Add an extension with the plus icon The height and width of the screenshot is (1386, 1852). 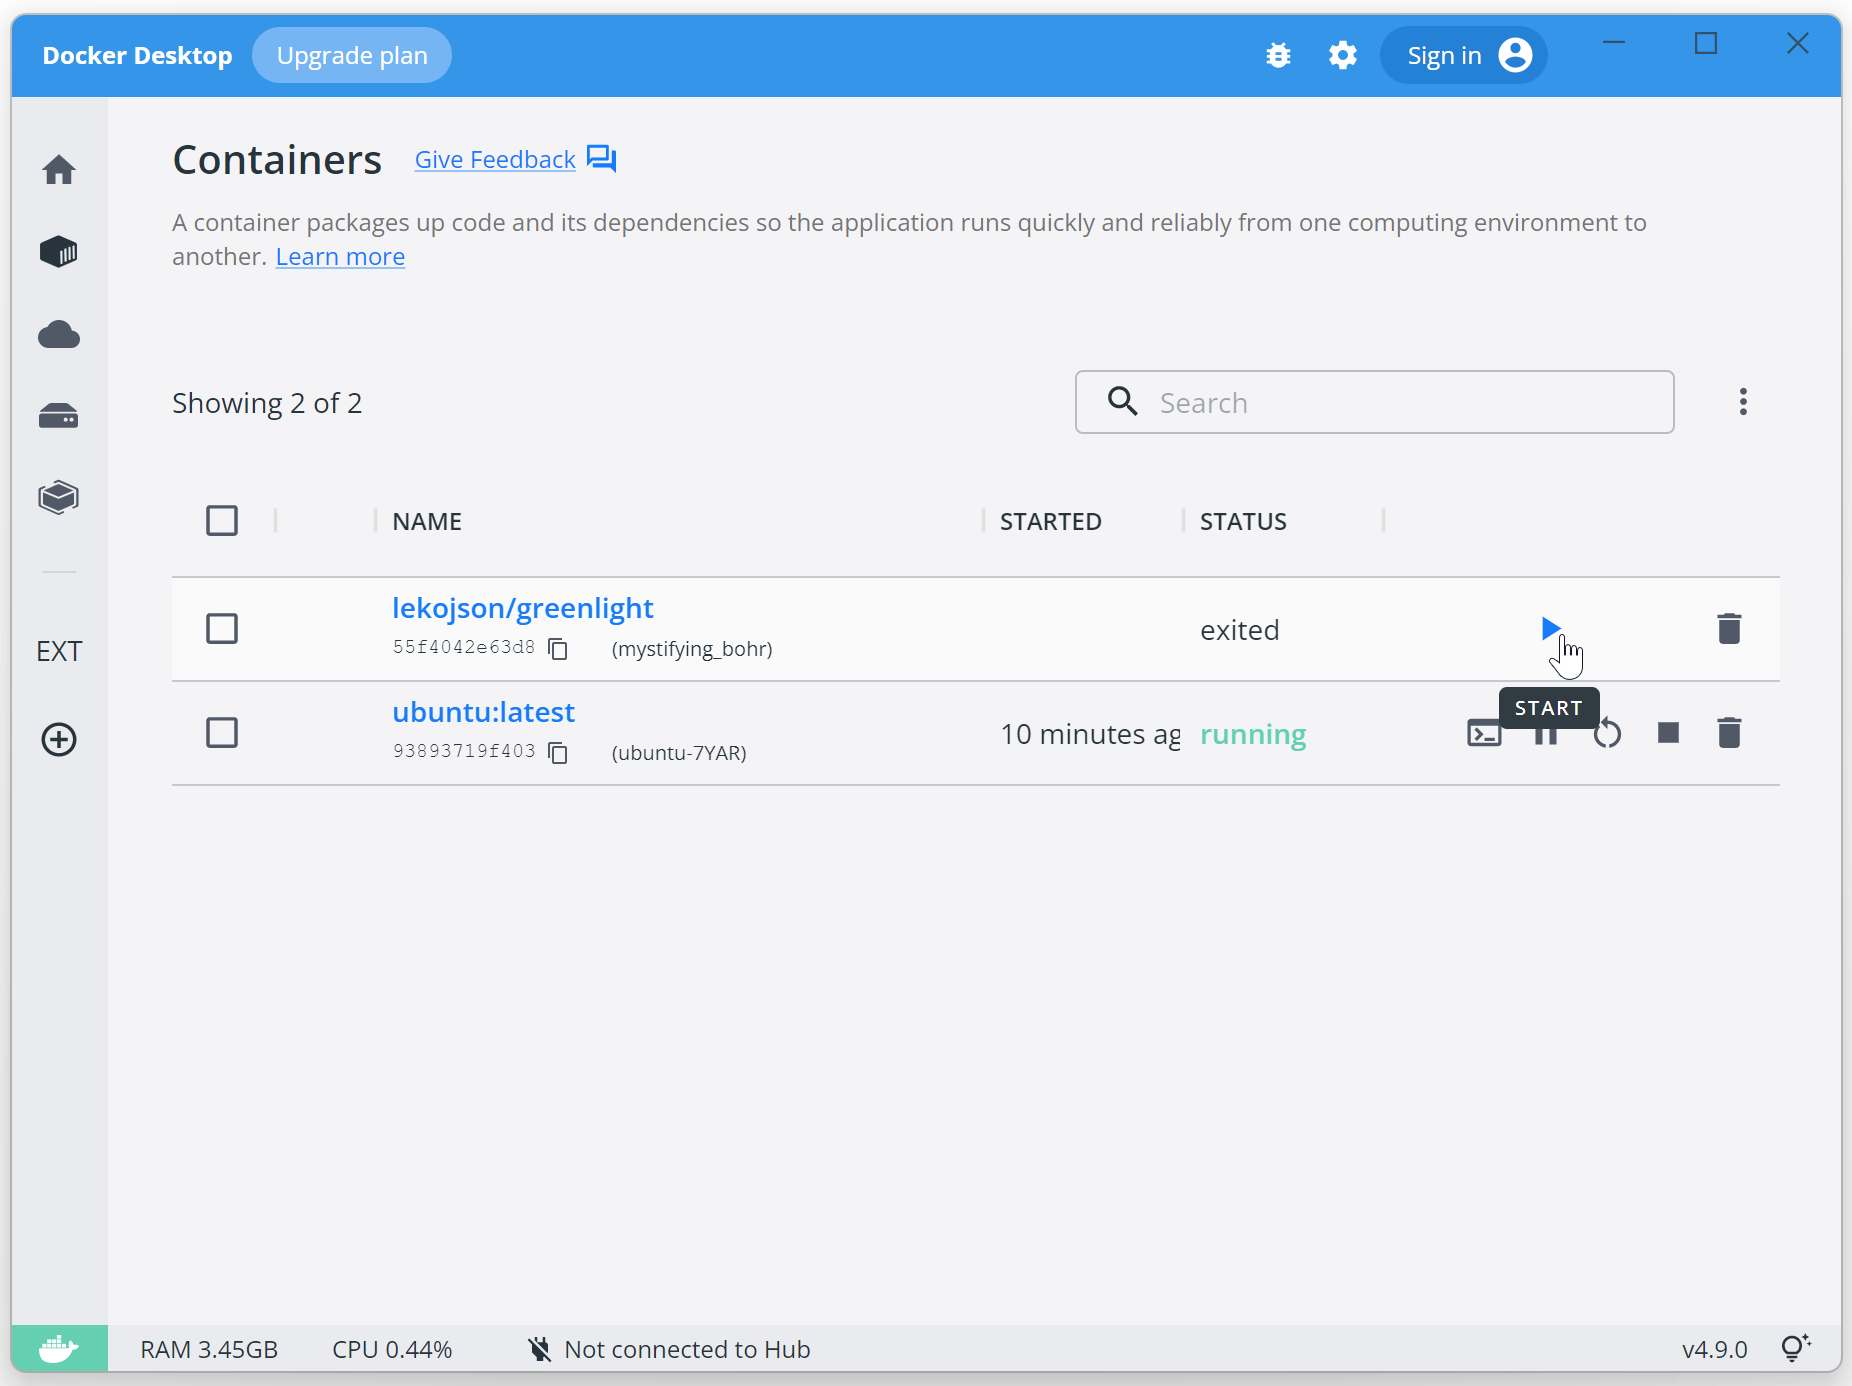[x=59, y=740]
